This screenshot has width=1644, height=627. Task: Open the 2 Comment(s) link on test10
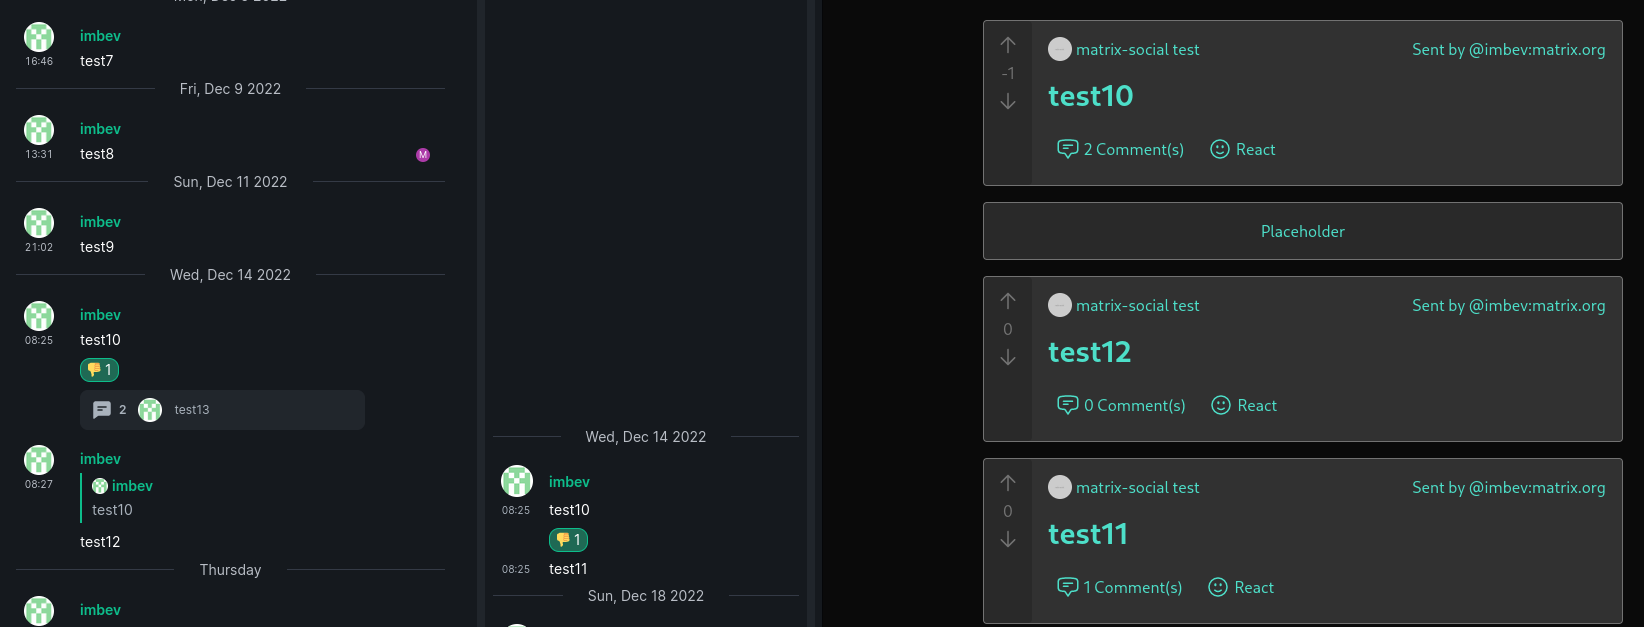[1120, 149]
